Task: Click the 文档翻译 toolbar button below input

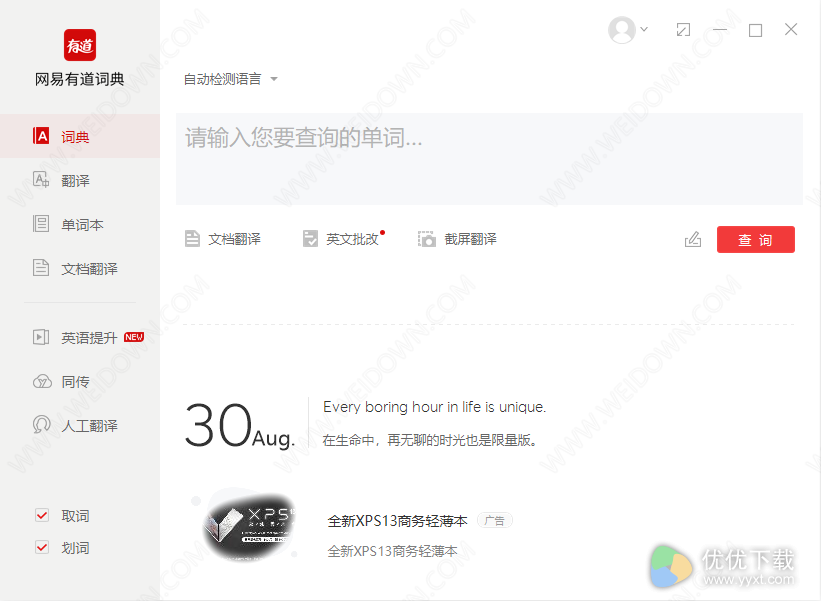Action: pyautogui.click(x=223, y=239)
